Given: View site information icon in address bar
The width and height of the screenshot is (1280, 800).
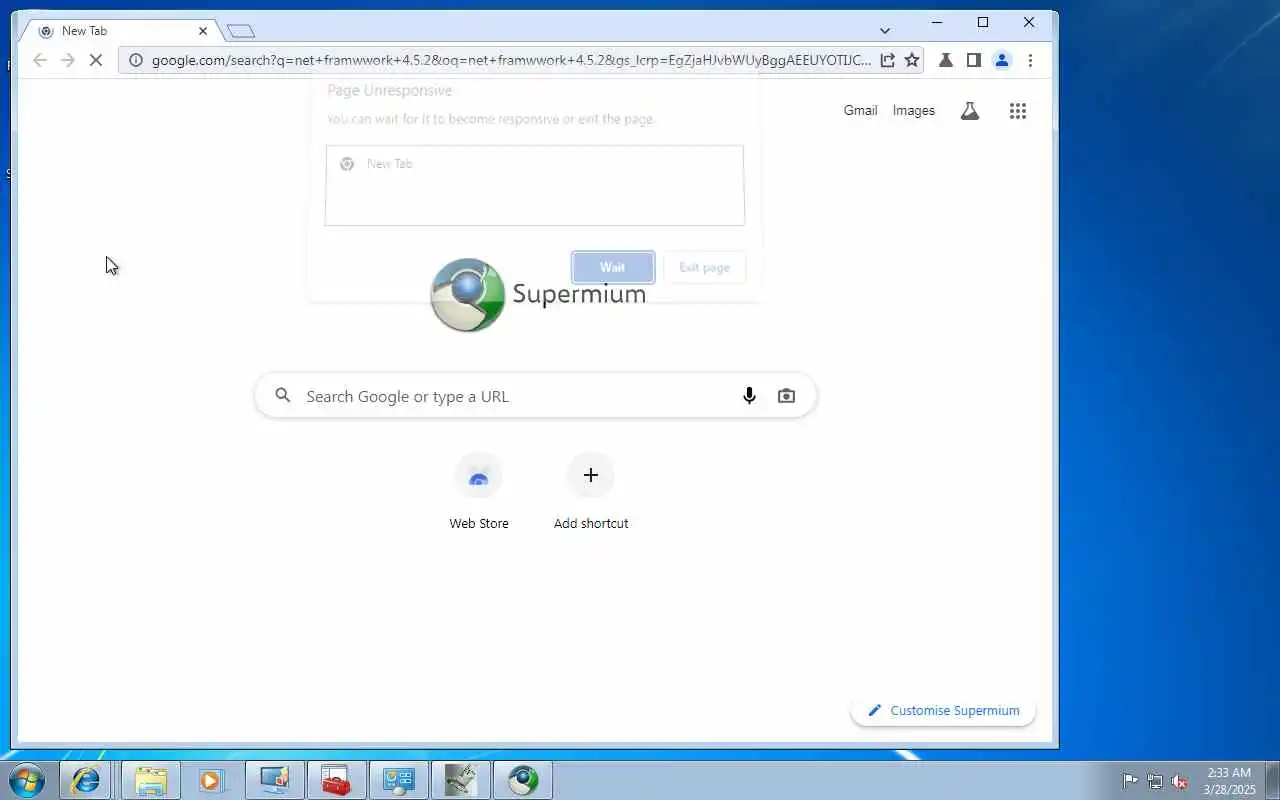Looking at the screenshot, I should tap(136, 60).
